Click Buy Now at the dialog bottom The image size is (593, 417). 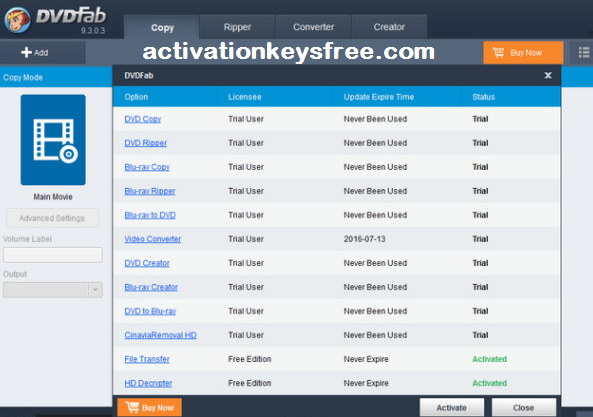[x=149, y=408]
